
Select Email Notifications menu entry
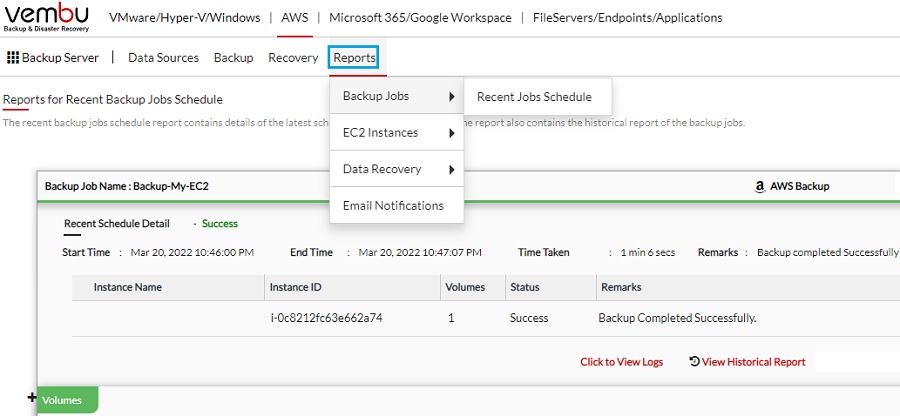[397, 205]
